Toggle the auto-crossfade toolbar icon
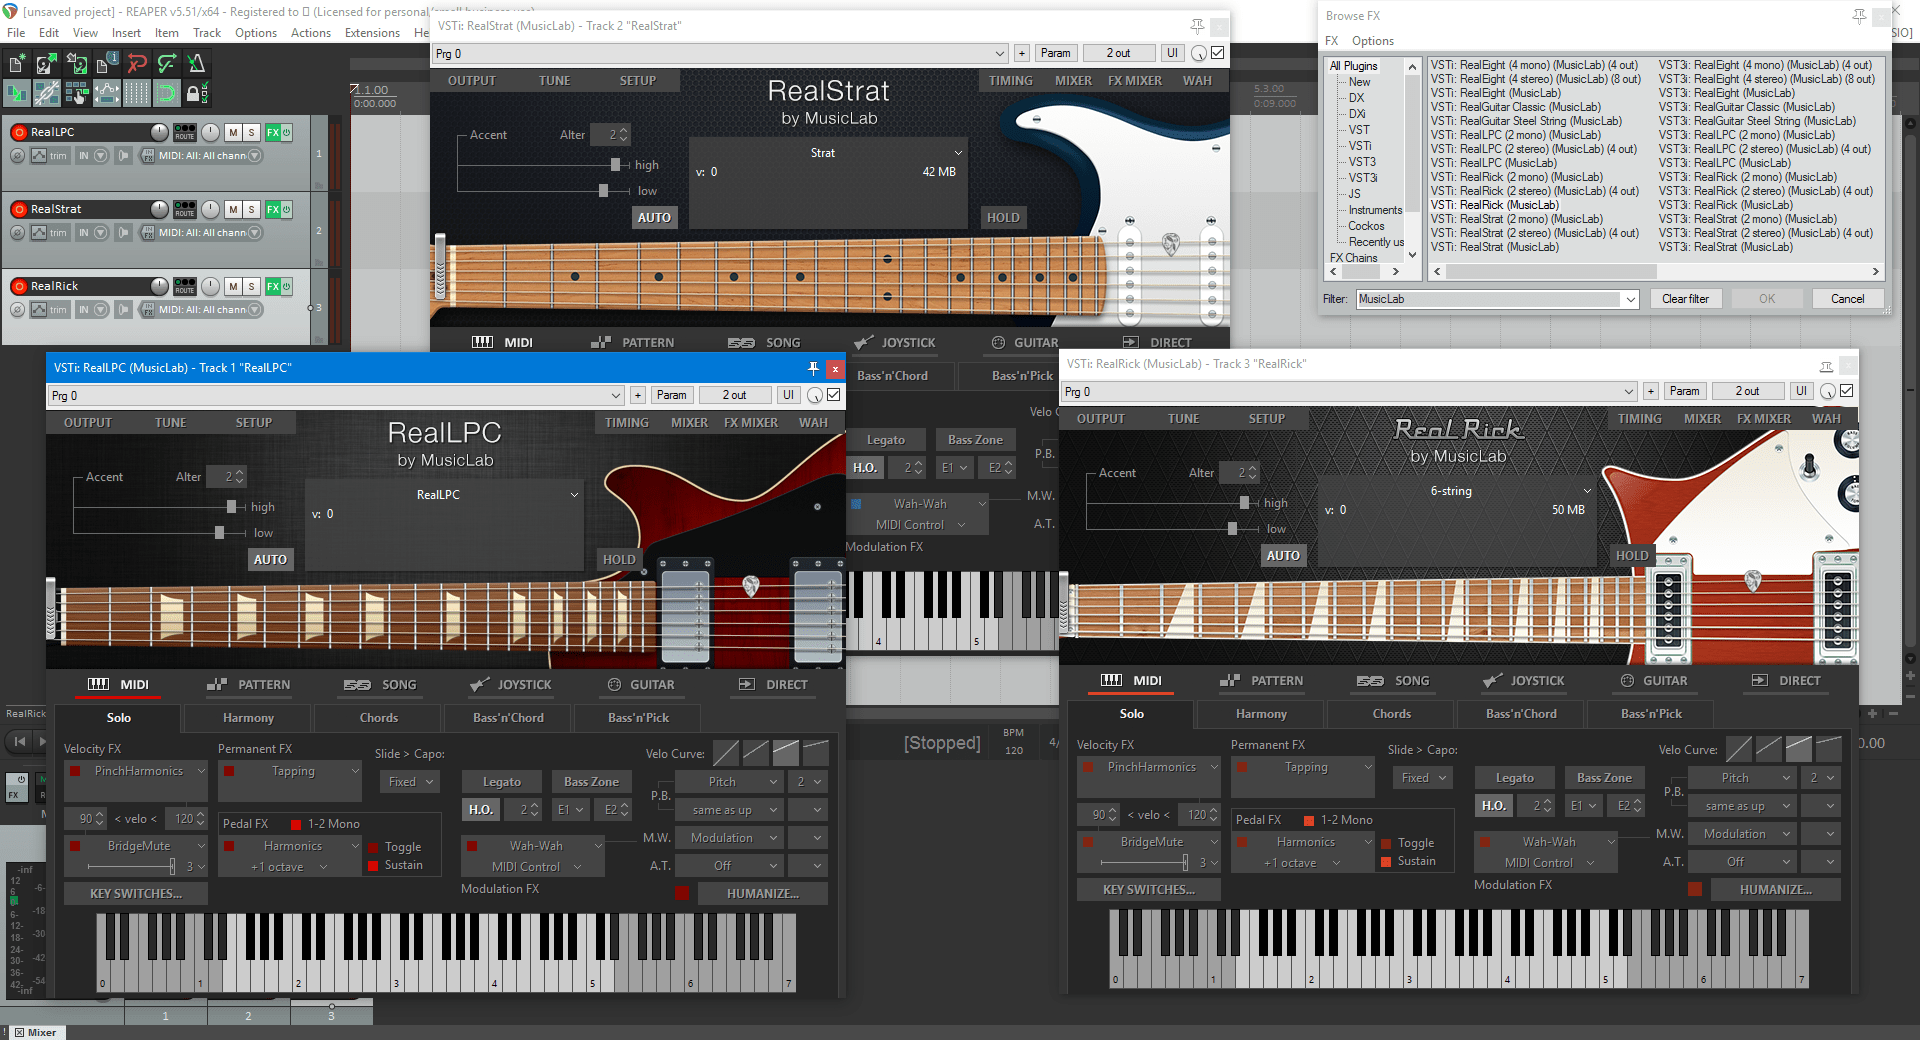This screenshot has height=1040, width=1920. (x=17, y=94)
